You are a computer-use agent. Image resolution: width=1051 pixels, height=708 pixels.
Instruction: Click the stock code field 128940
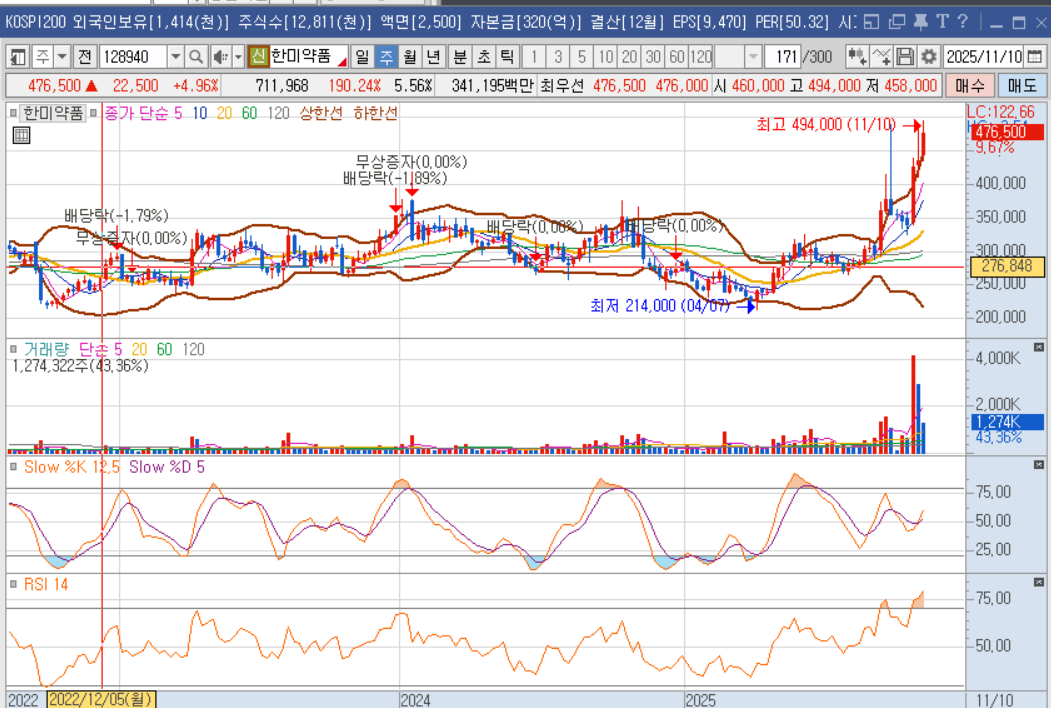point(133,57)
